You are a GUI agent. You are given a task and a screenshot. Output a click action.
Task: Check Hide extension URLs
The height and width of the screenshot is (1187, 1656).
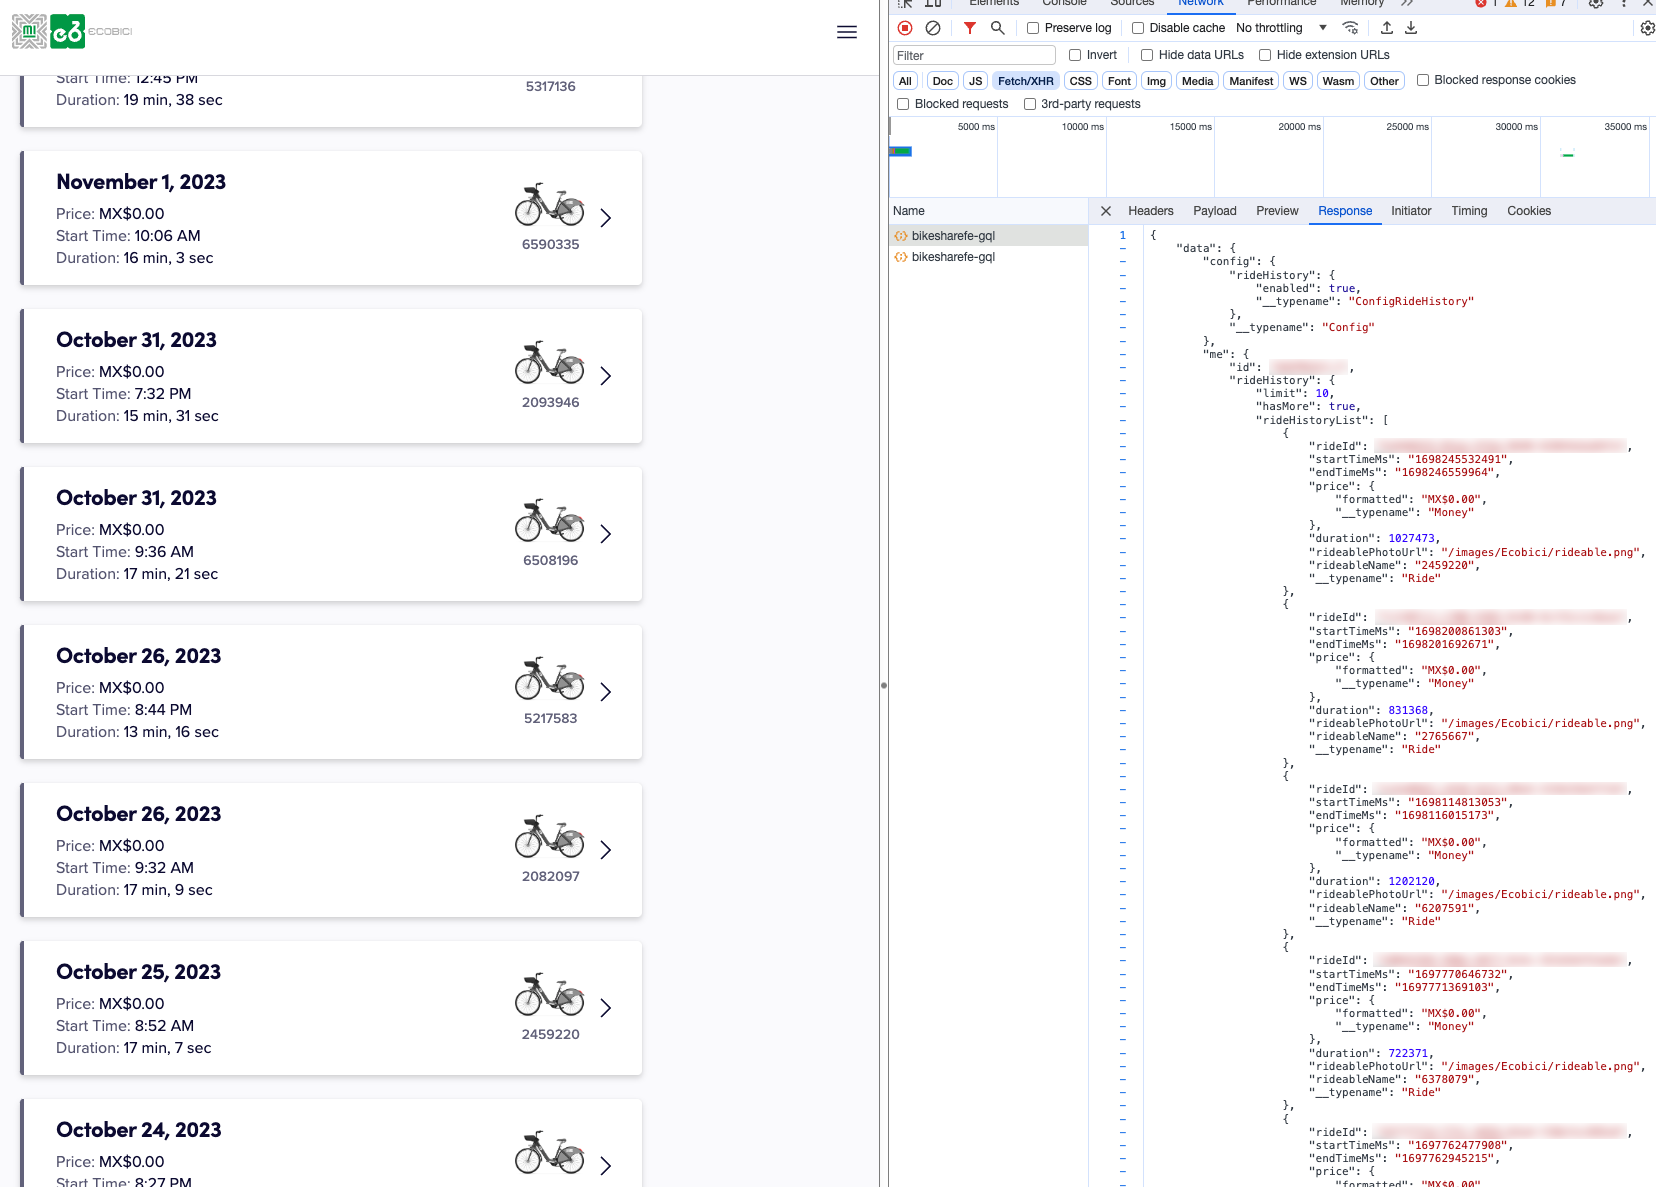(1265, 55)
